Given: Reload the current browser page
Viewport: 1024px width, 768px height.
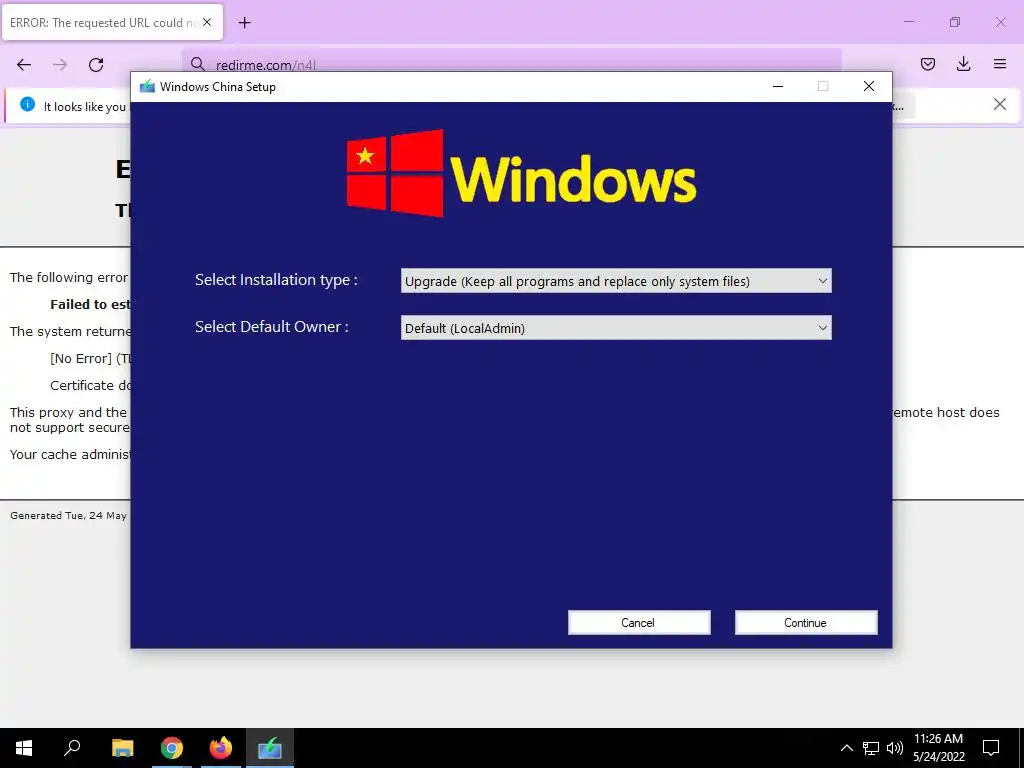Looking at the screenshot, I should 96,64.
